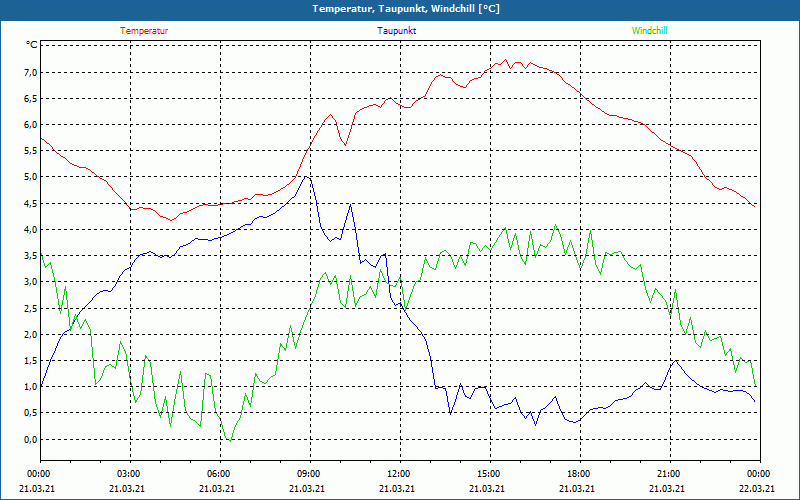Click the 1,5 value on the y-axis

point(32,361)
